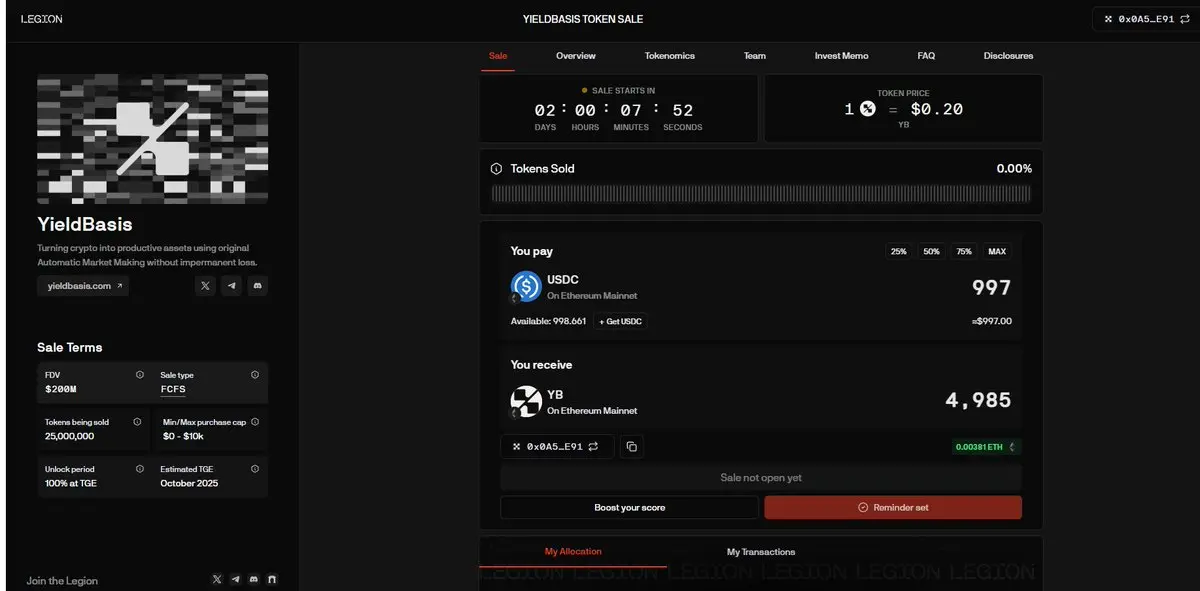Select the MAX amount preset
The height and width of the screenshot is (591, 1200).
tap(997, 252)
